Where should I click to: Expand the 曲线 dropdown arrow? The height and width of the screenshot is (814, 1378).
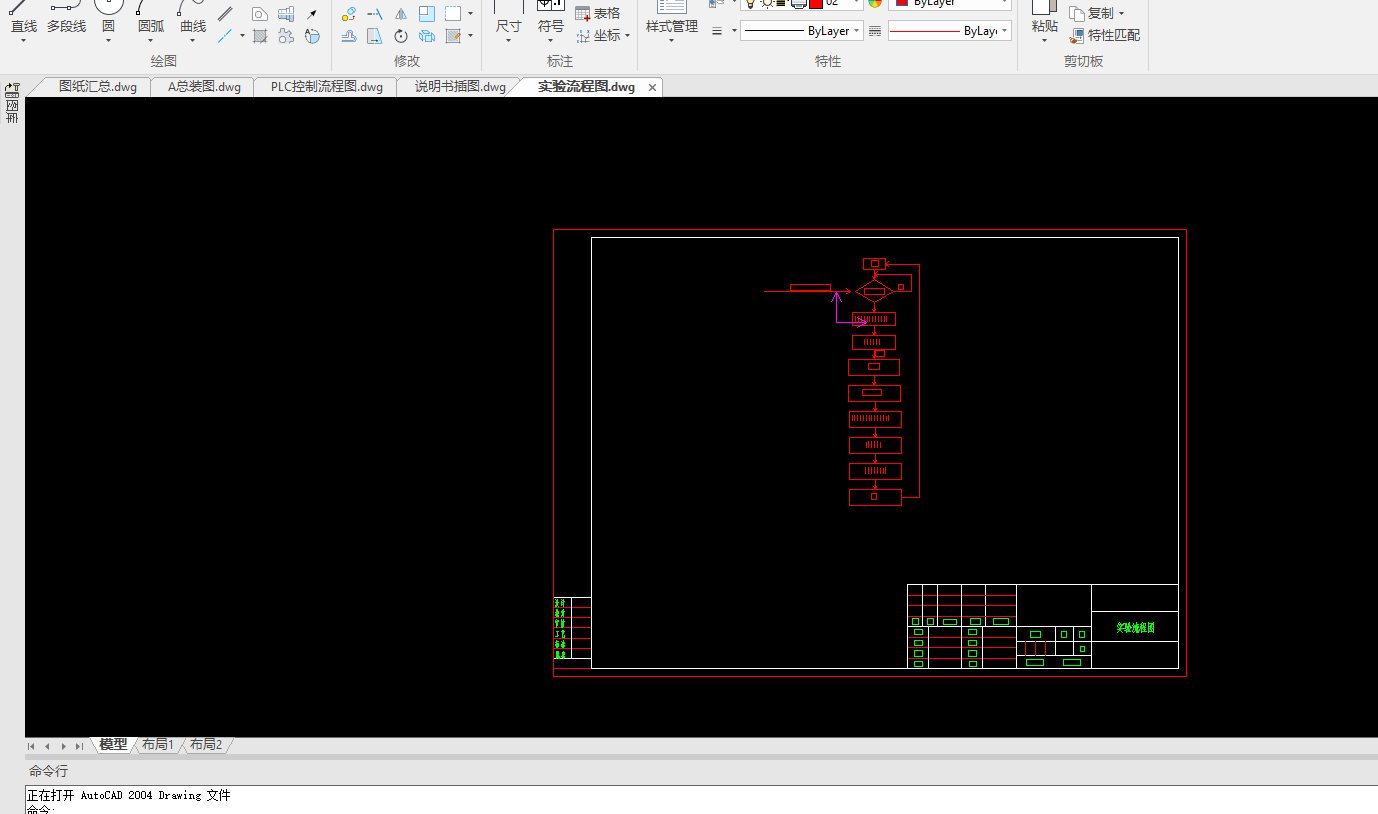[x=193, y=41]
